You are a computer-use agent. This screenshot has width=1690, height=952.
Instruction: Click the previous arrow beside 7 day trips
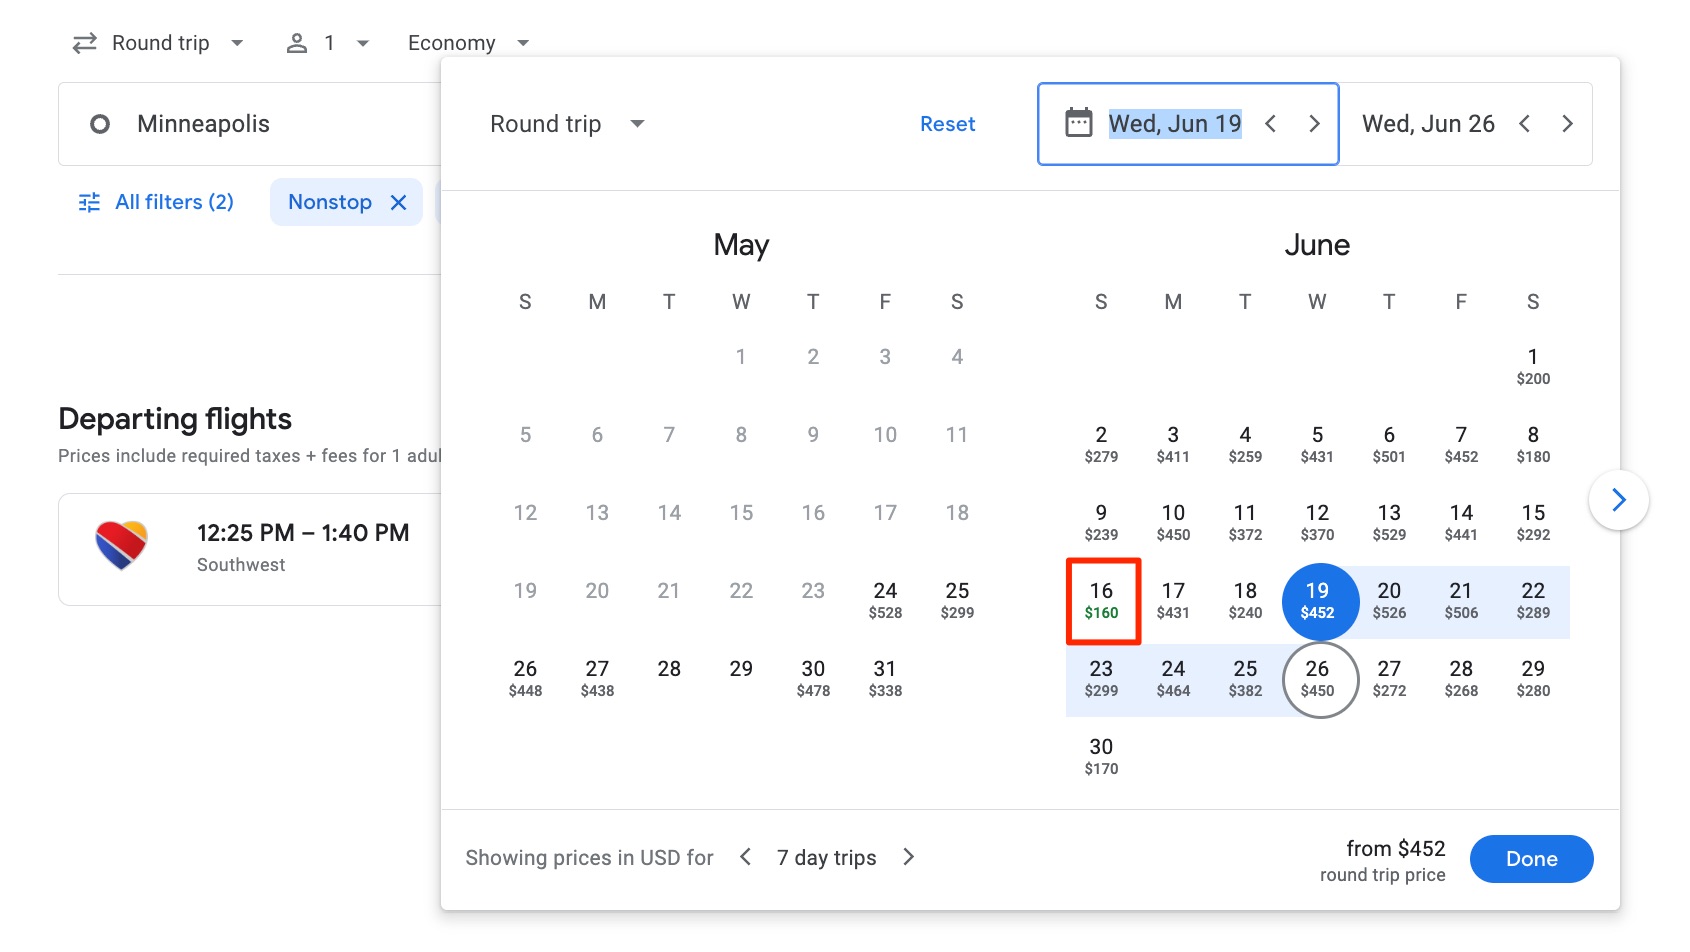click(x=745, y=857)
